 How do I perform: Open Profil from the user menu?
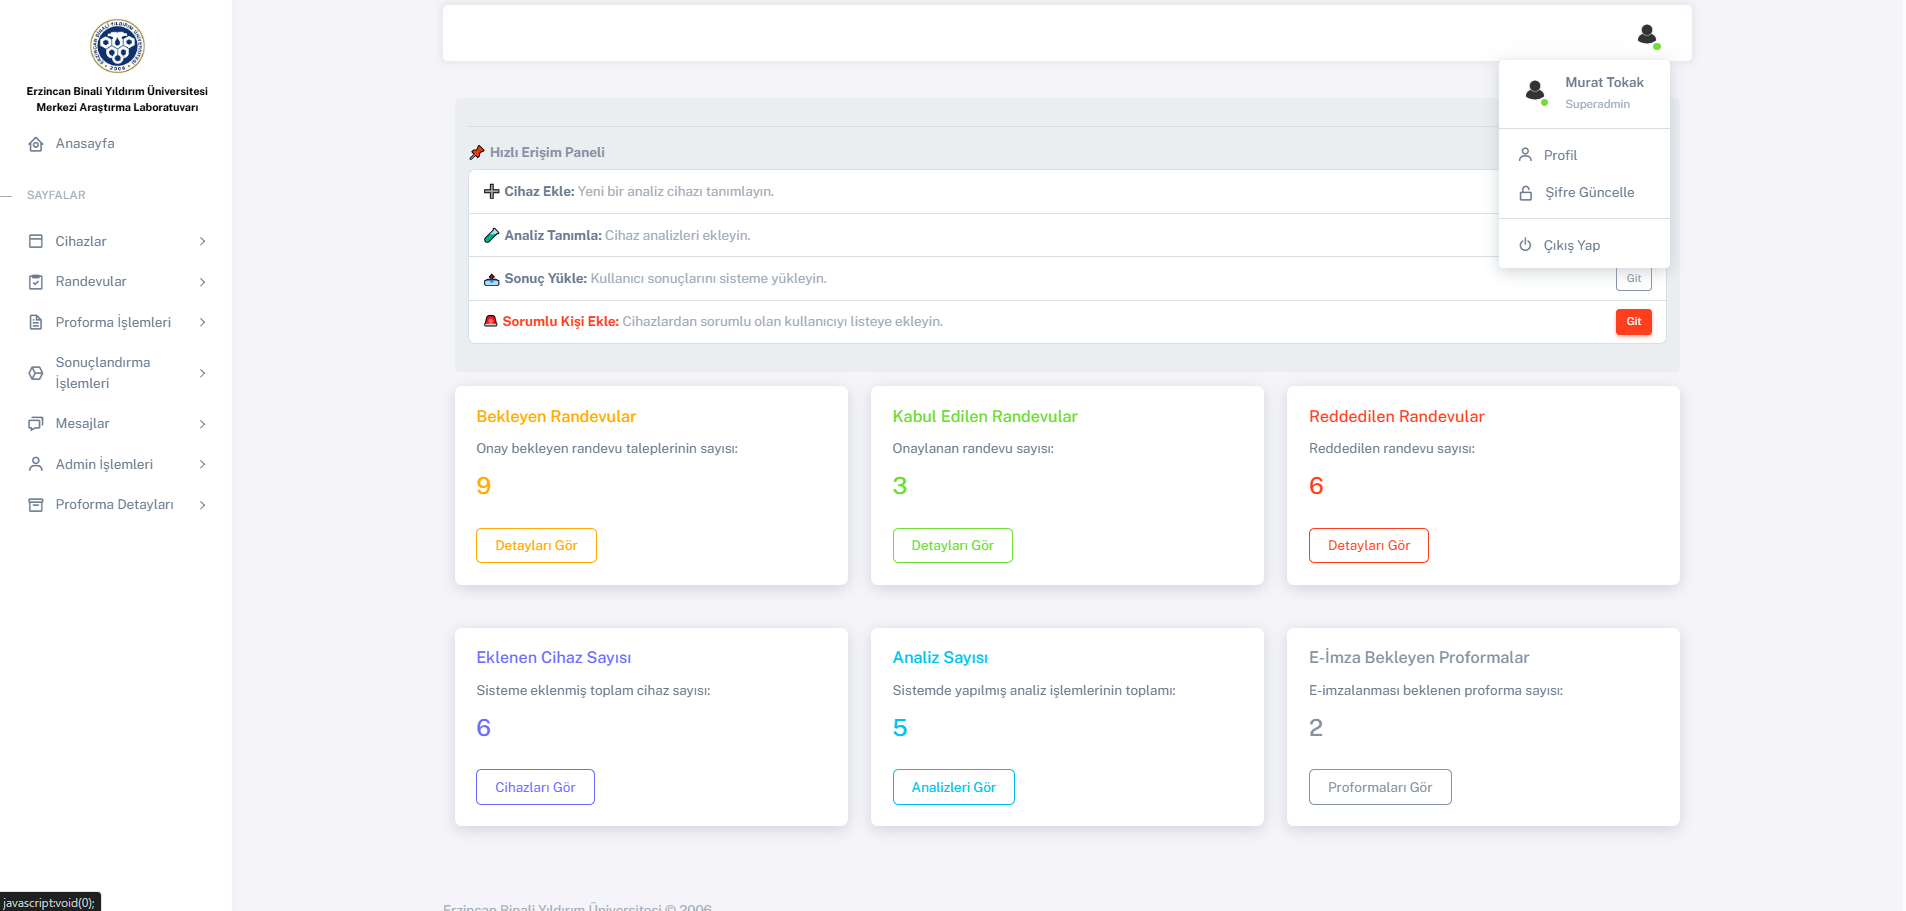tap(1560, 155)
